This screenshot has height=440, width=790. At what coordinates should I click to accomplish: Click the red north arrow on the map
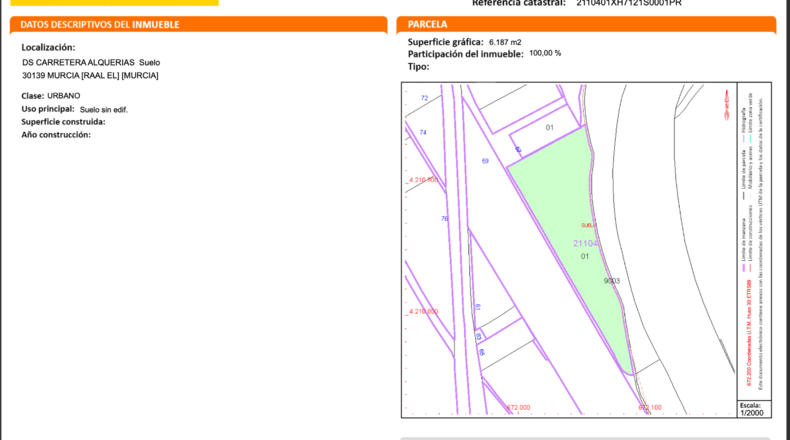tap(727, 104)
